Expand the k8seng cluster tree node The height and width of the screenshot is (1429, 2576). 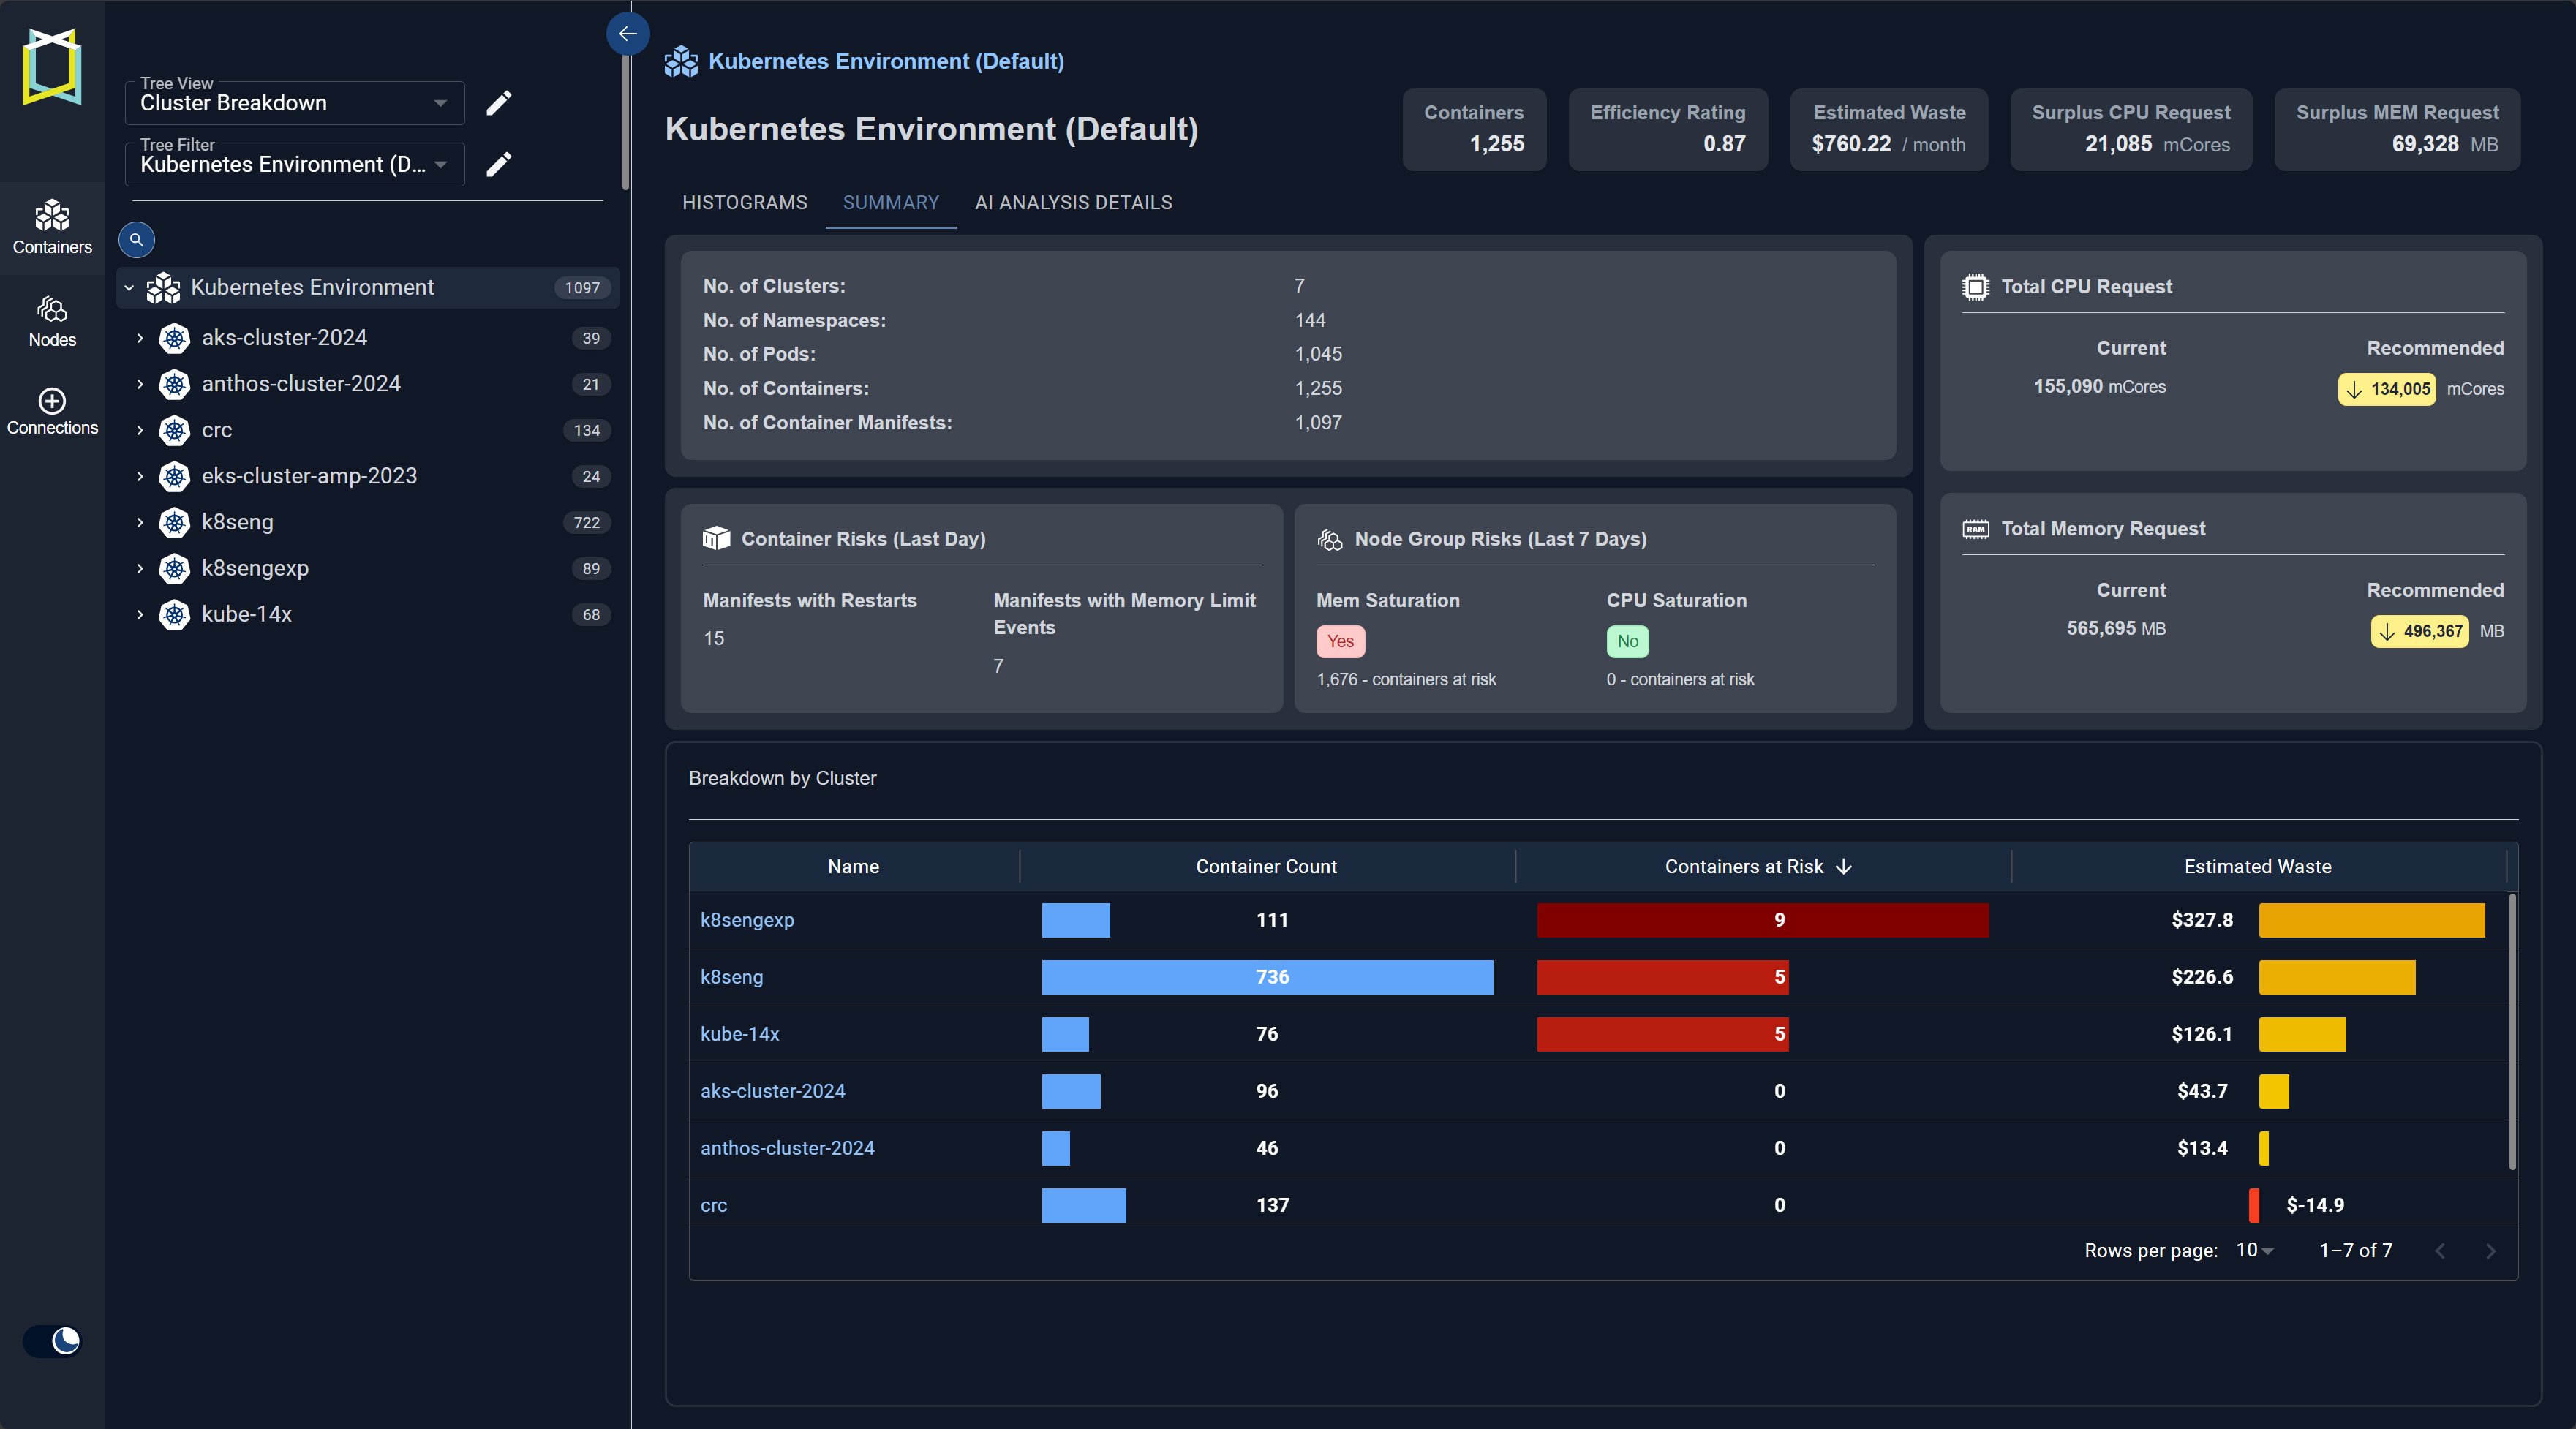[x=140, y=522]
